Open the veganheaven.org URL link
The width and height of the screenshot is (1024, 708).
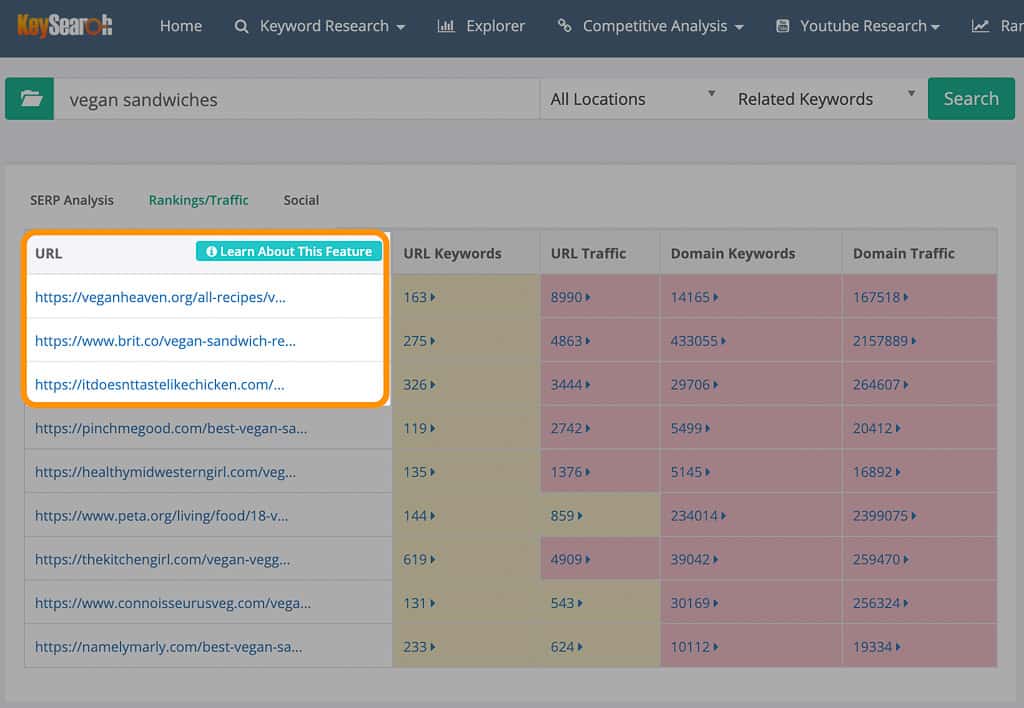coord(160,297)
